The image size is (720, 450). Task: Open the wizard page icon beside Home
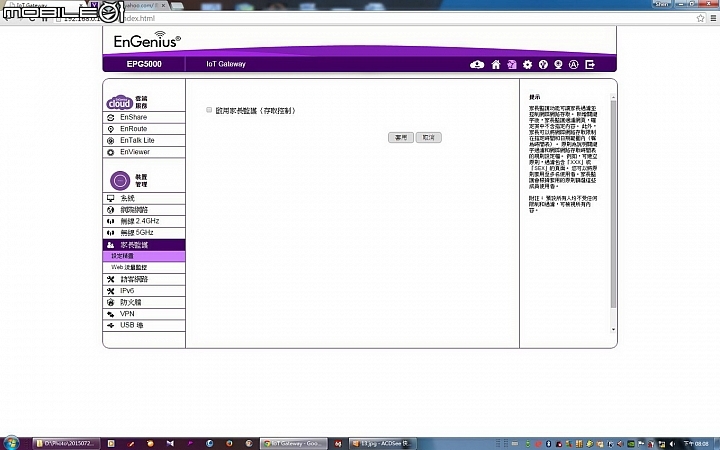click(512, 65)
